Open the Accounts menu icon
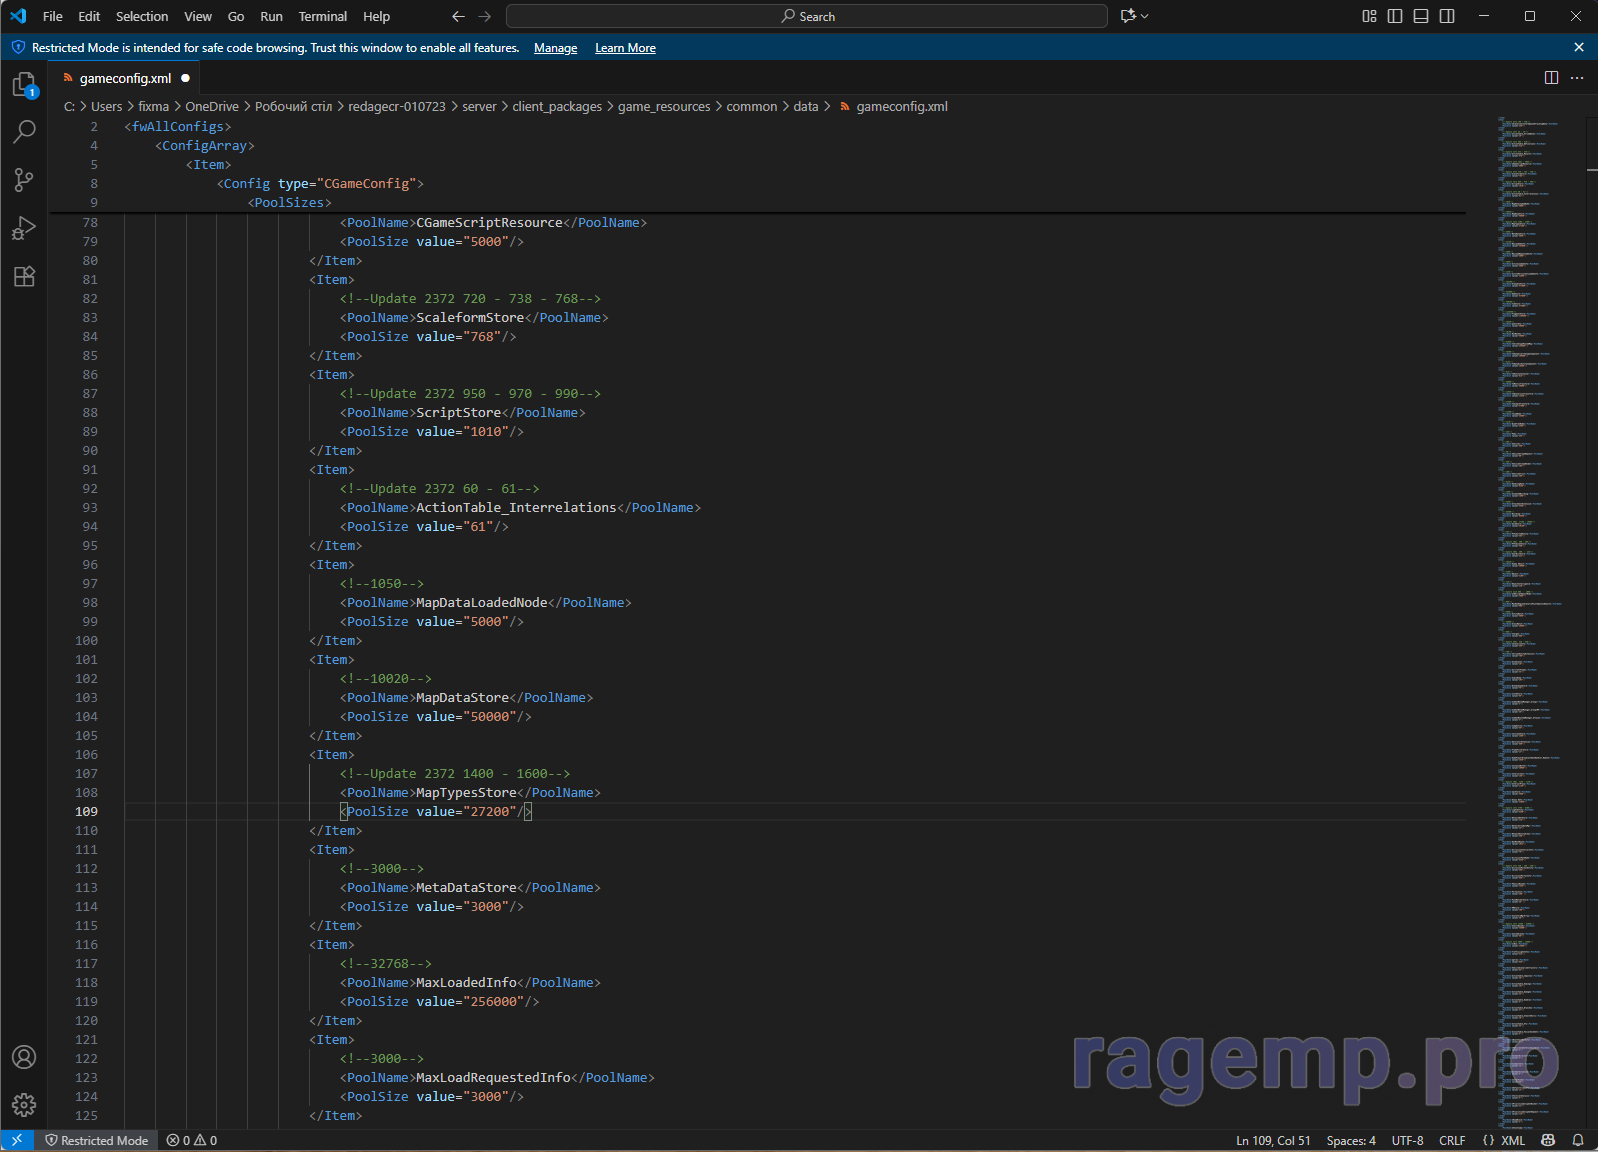This screenshot has height=1152, width=1598. pos(24,1057)
